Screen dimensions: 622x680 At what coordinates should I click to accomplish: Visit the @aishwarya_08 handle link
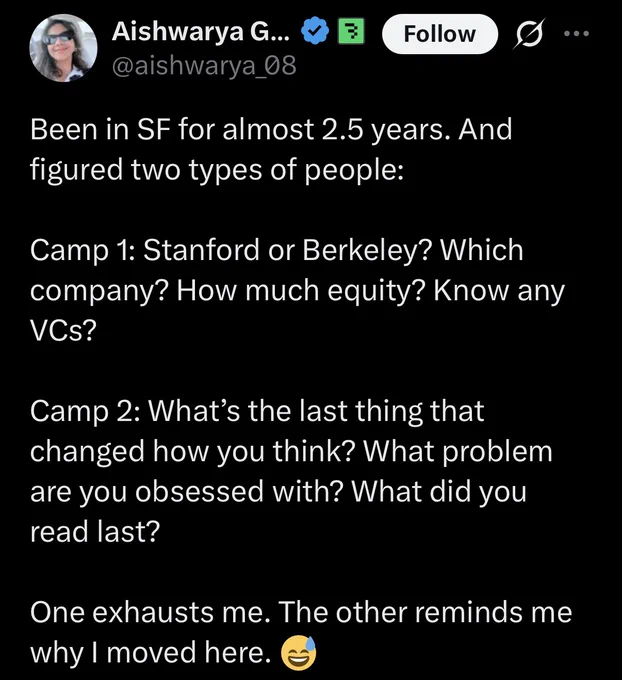pyautogui.click(x=204, y=65)
